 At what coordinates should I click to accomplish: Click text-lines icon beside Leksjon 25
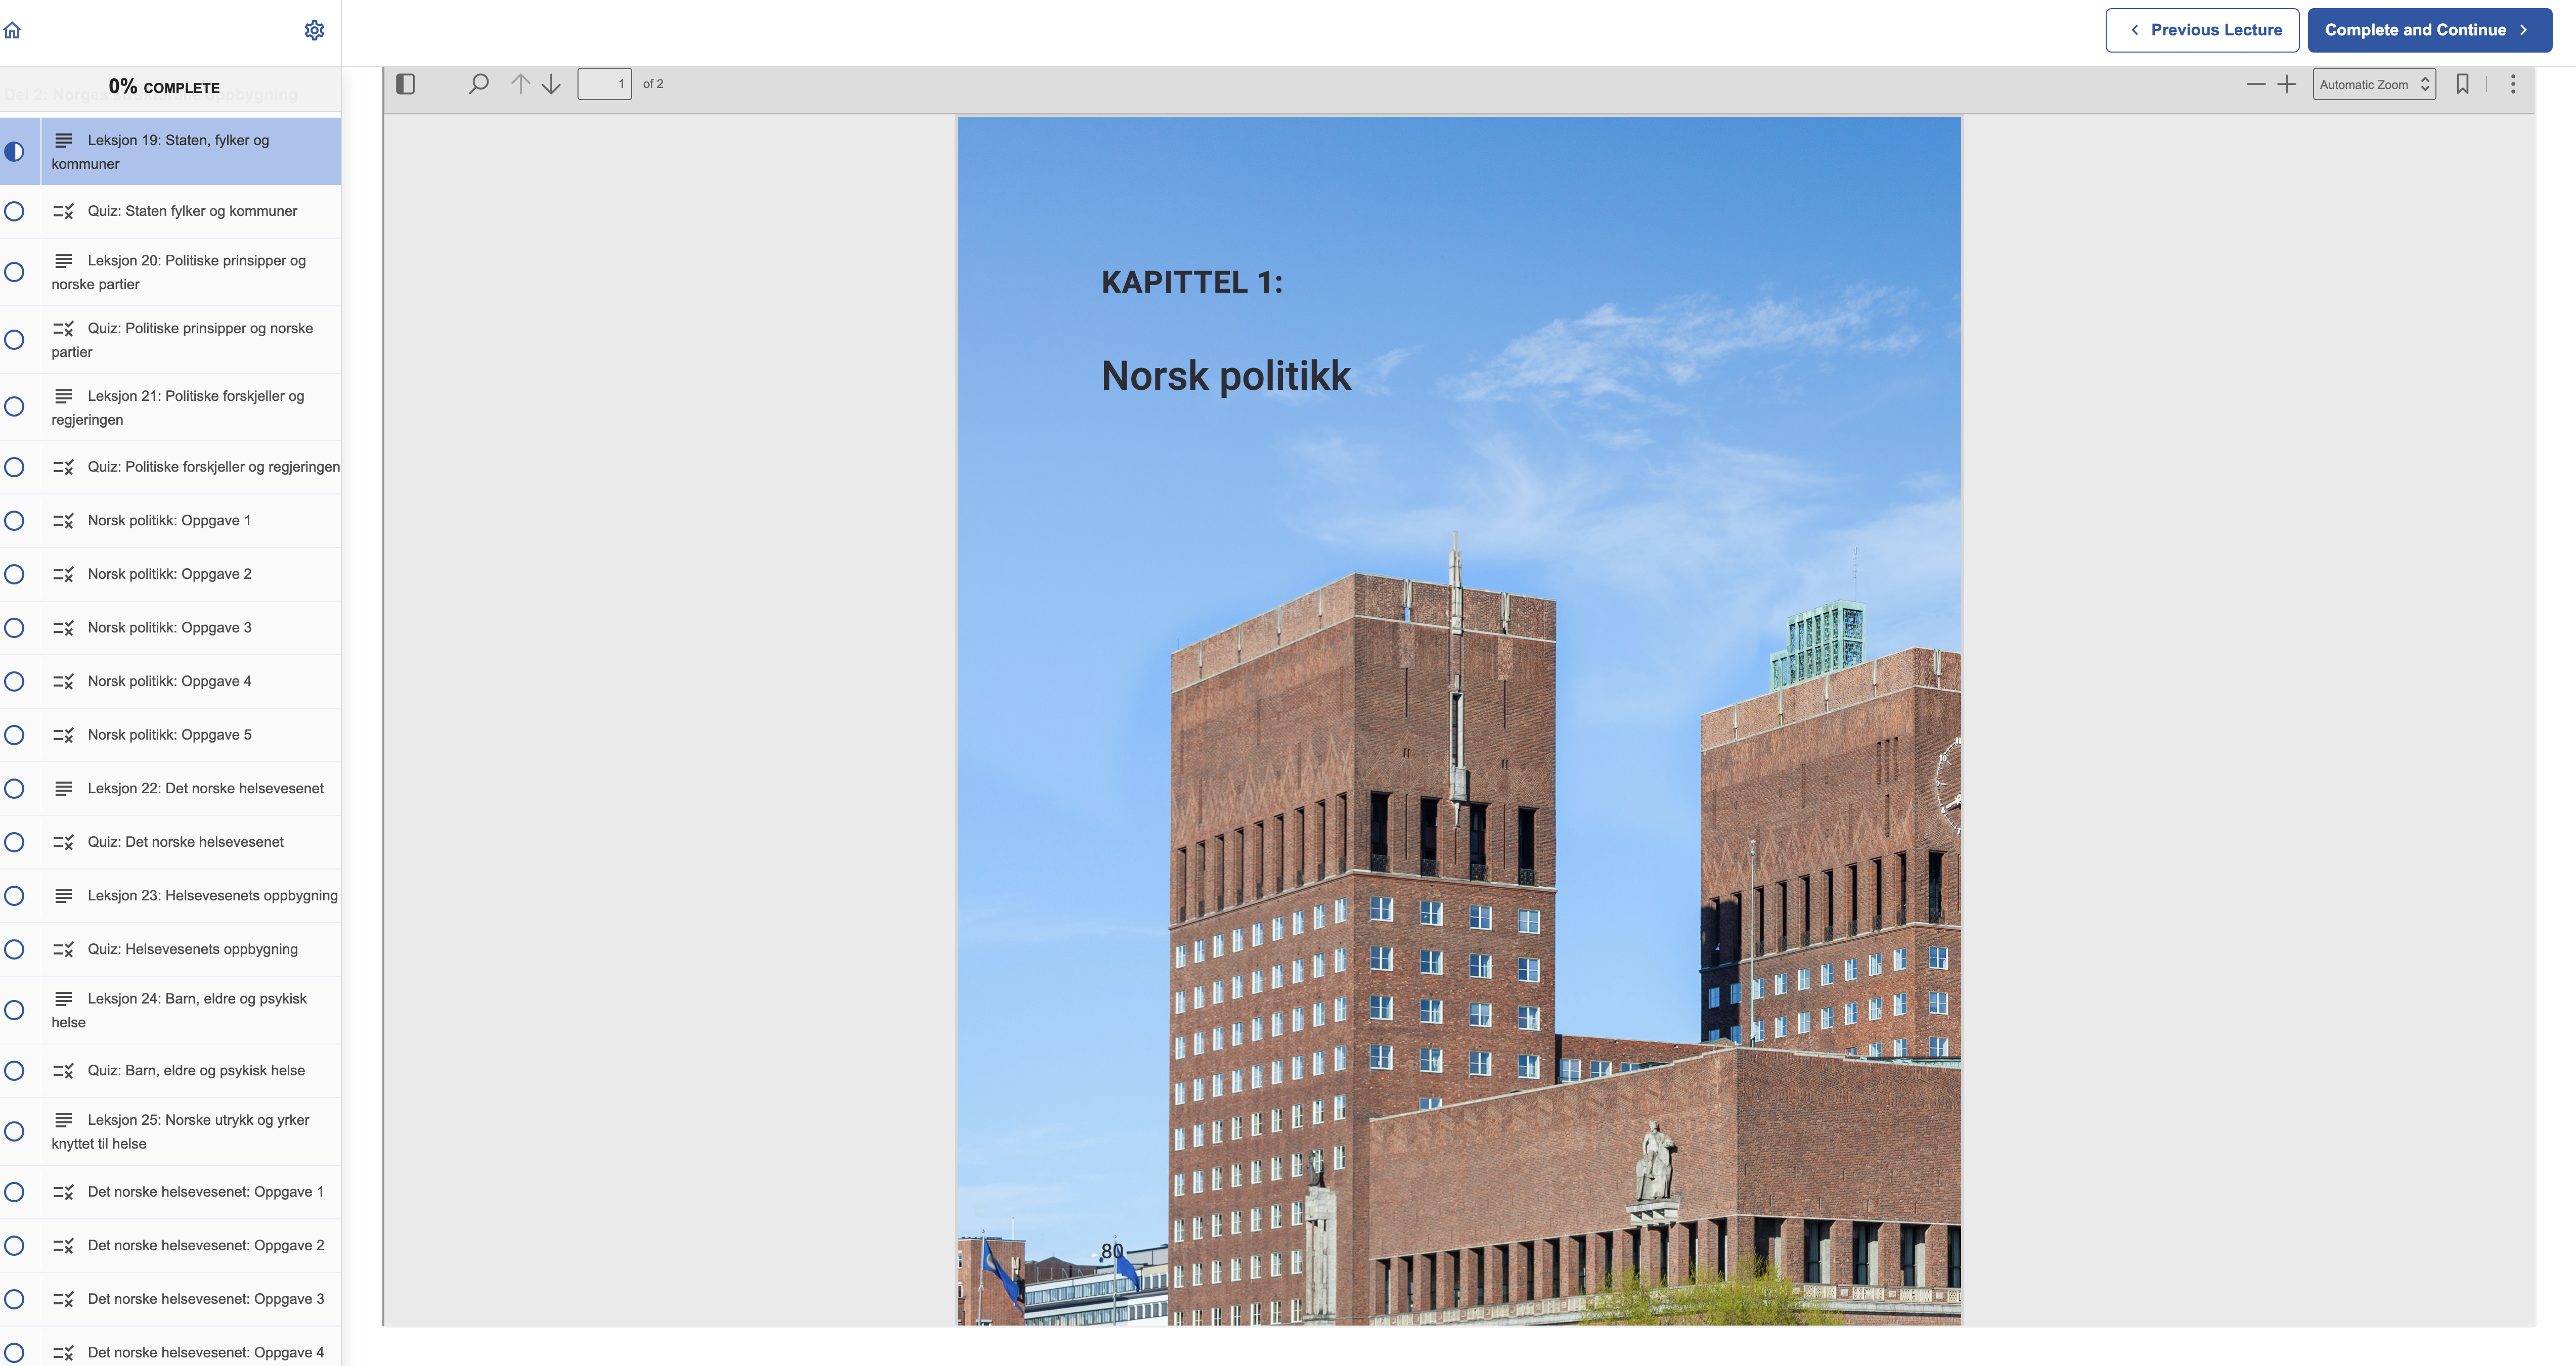[x=63, y=1120]
